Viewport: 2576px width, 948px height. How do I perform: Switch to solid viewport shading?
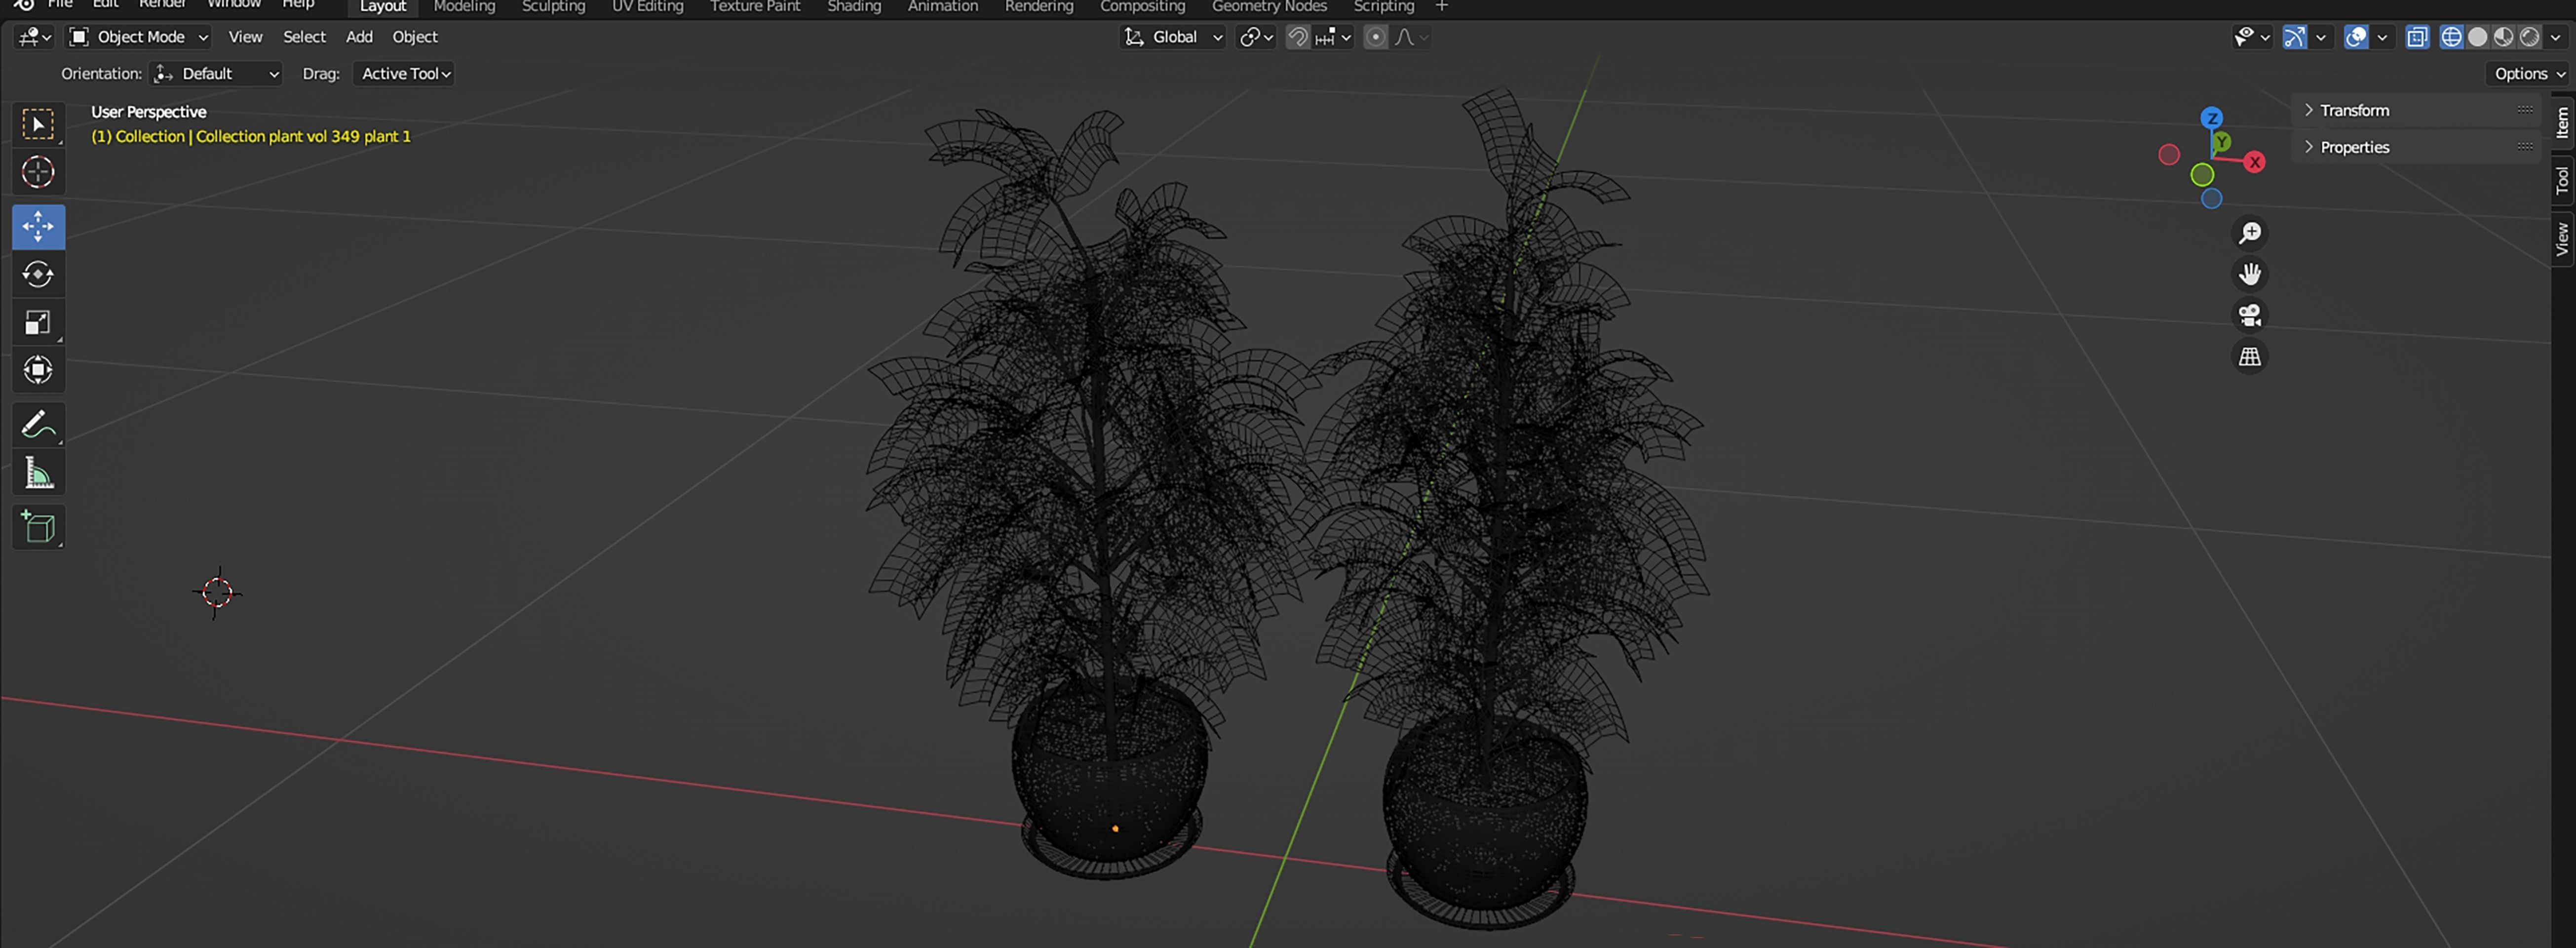(2477, 37)
